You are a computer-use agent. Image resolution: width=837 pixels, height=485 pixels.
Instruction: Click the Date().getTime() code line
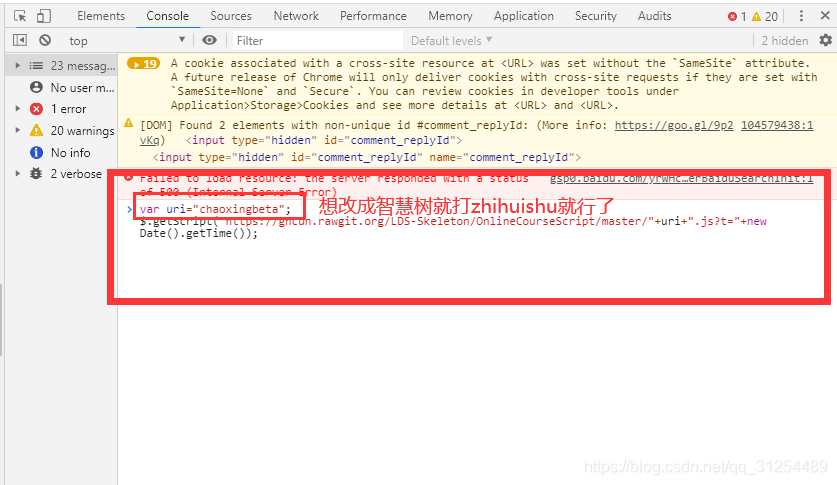199,233
